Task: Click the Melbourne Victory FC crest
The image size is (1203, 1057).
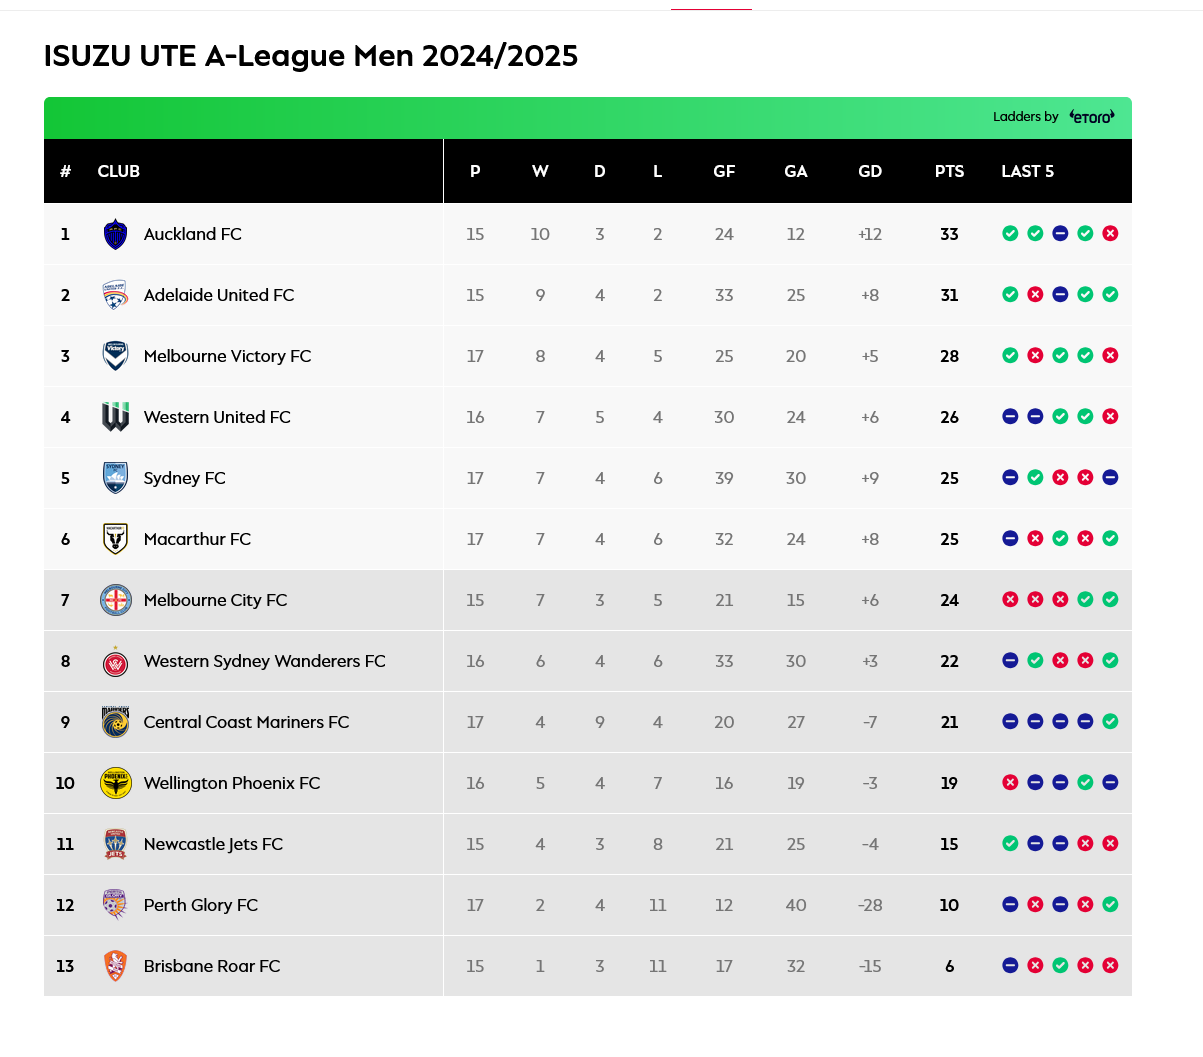Action: tap(116, 356)
